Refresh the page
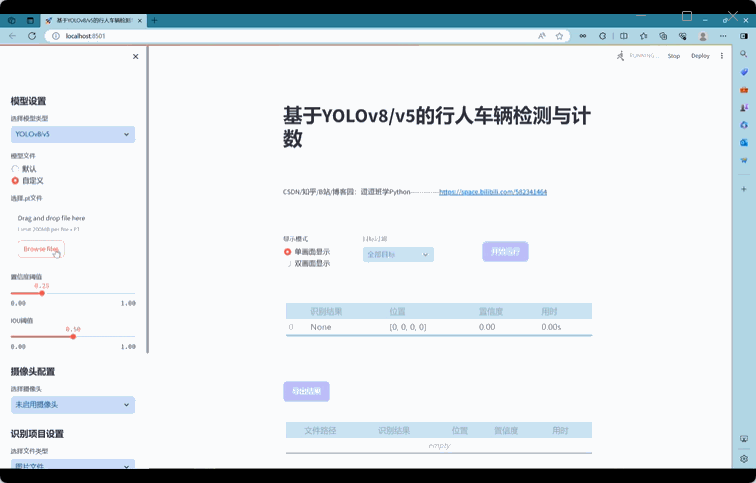The height and width of the screenshot is (483, 756). tap(32, 36)
